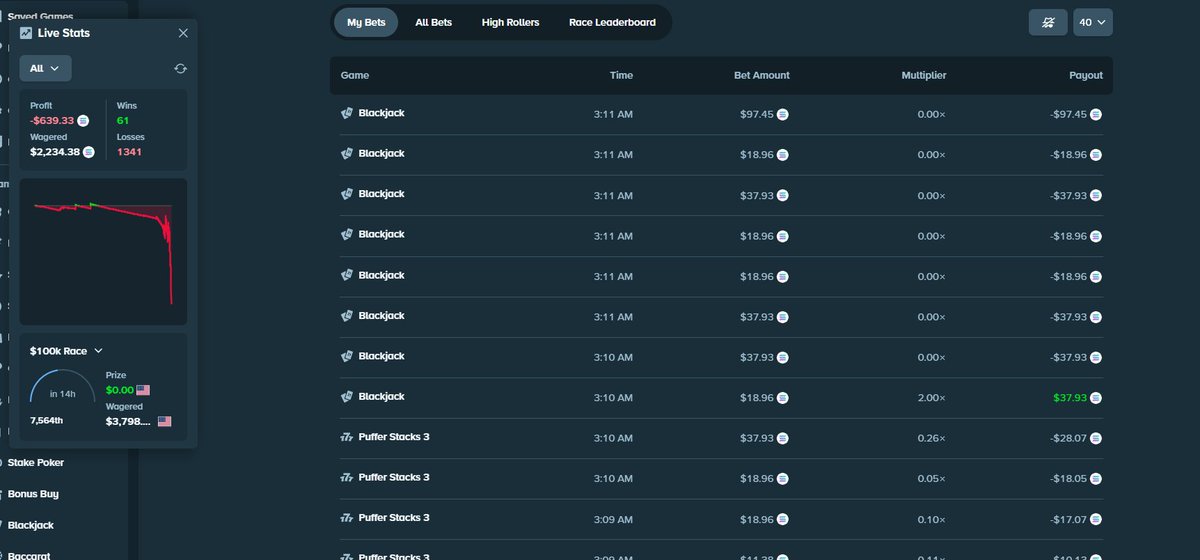Click the coin icon beside Profit -$639.33

pyautogui.click(x=83, y=120)
